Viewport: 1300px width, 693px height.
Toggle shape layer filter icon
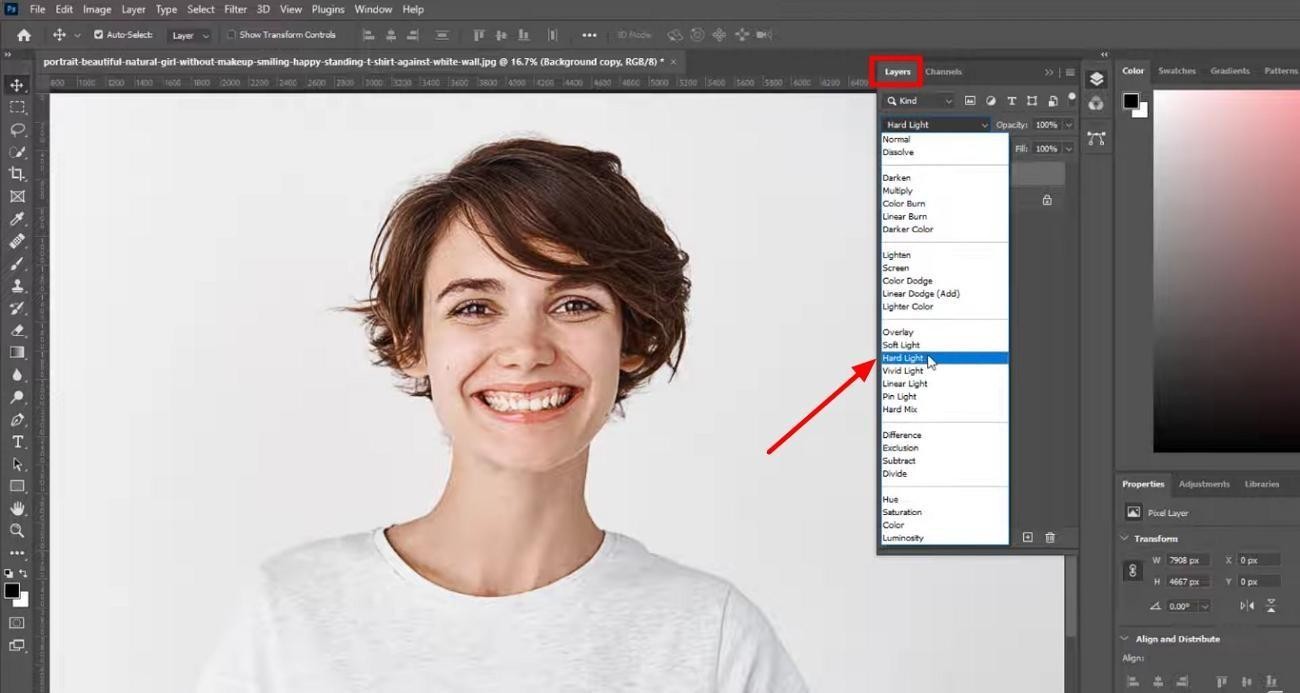1031,101
